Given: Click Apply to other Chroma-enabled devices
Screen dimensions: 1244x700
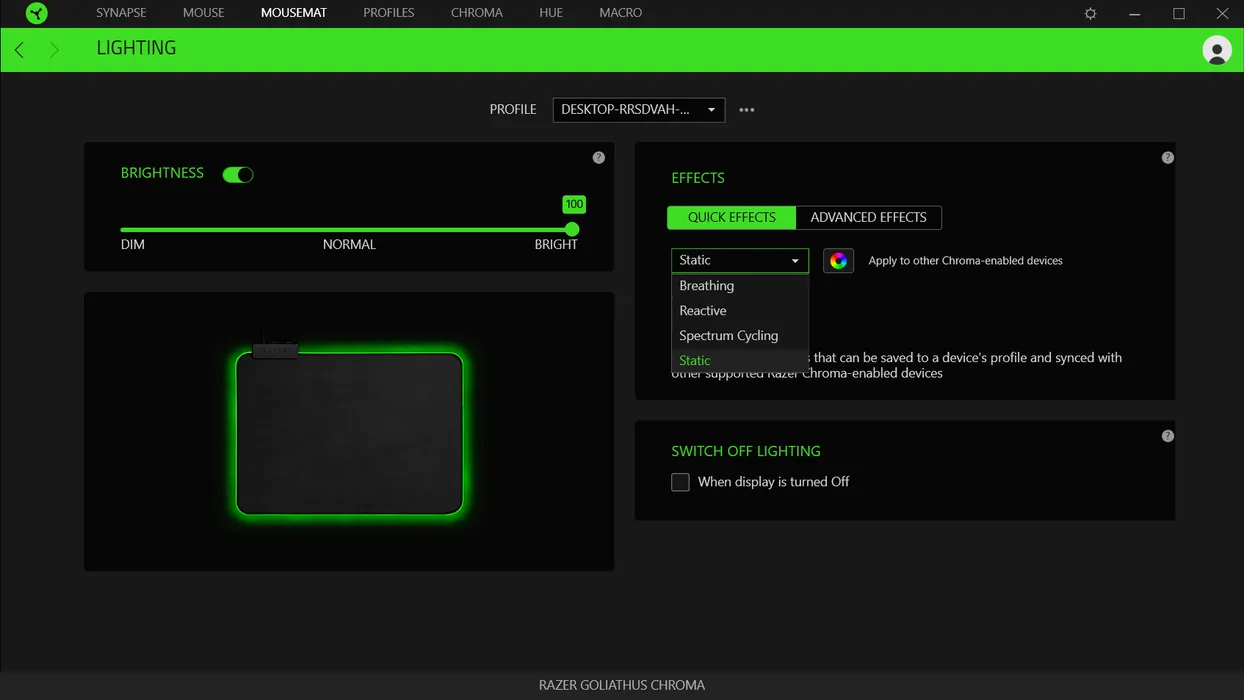Looking at the screenshot, I should [x=965, y=261].
